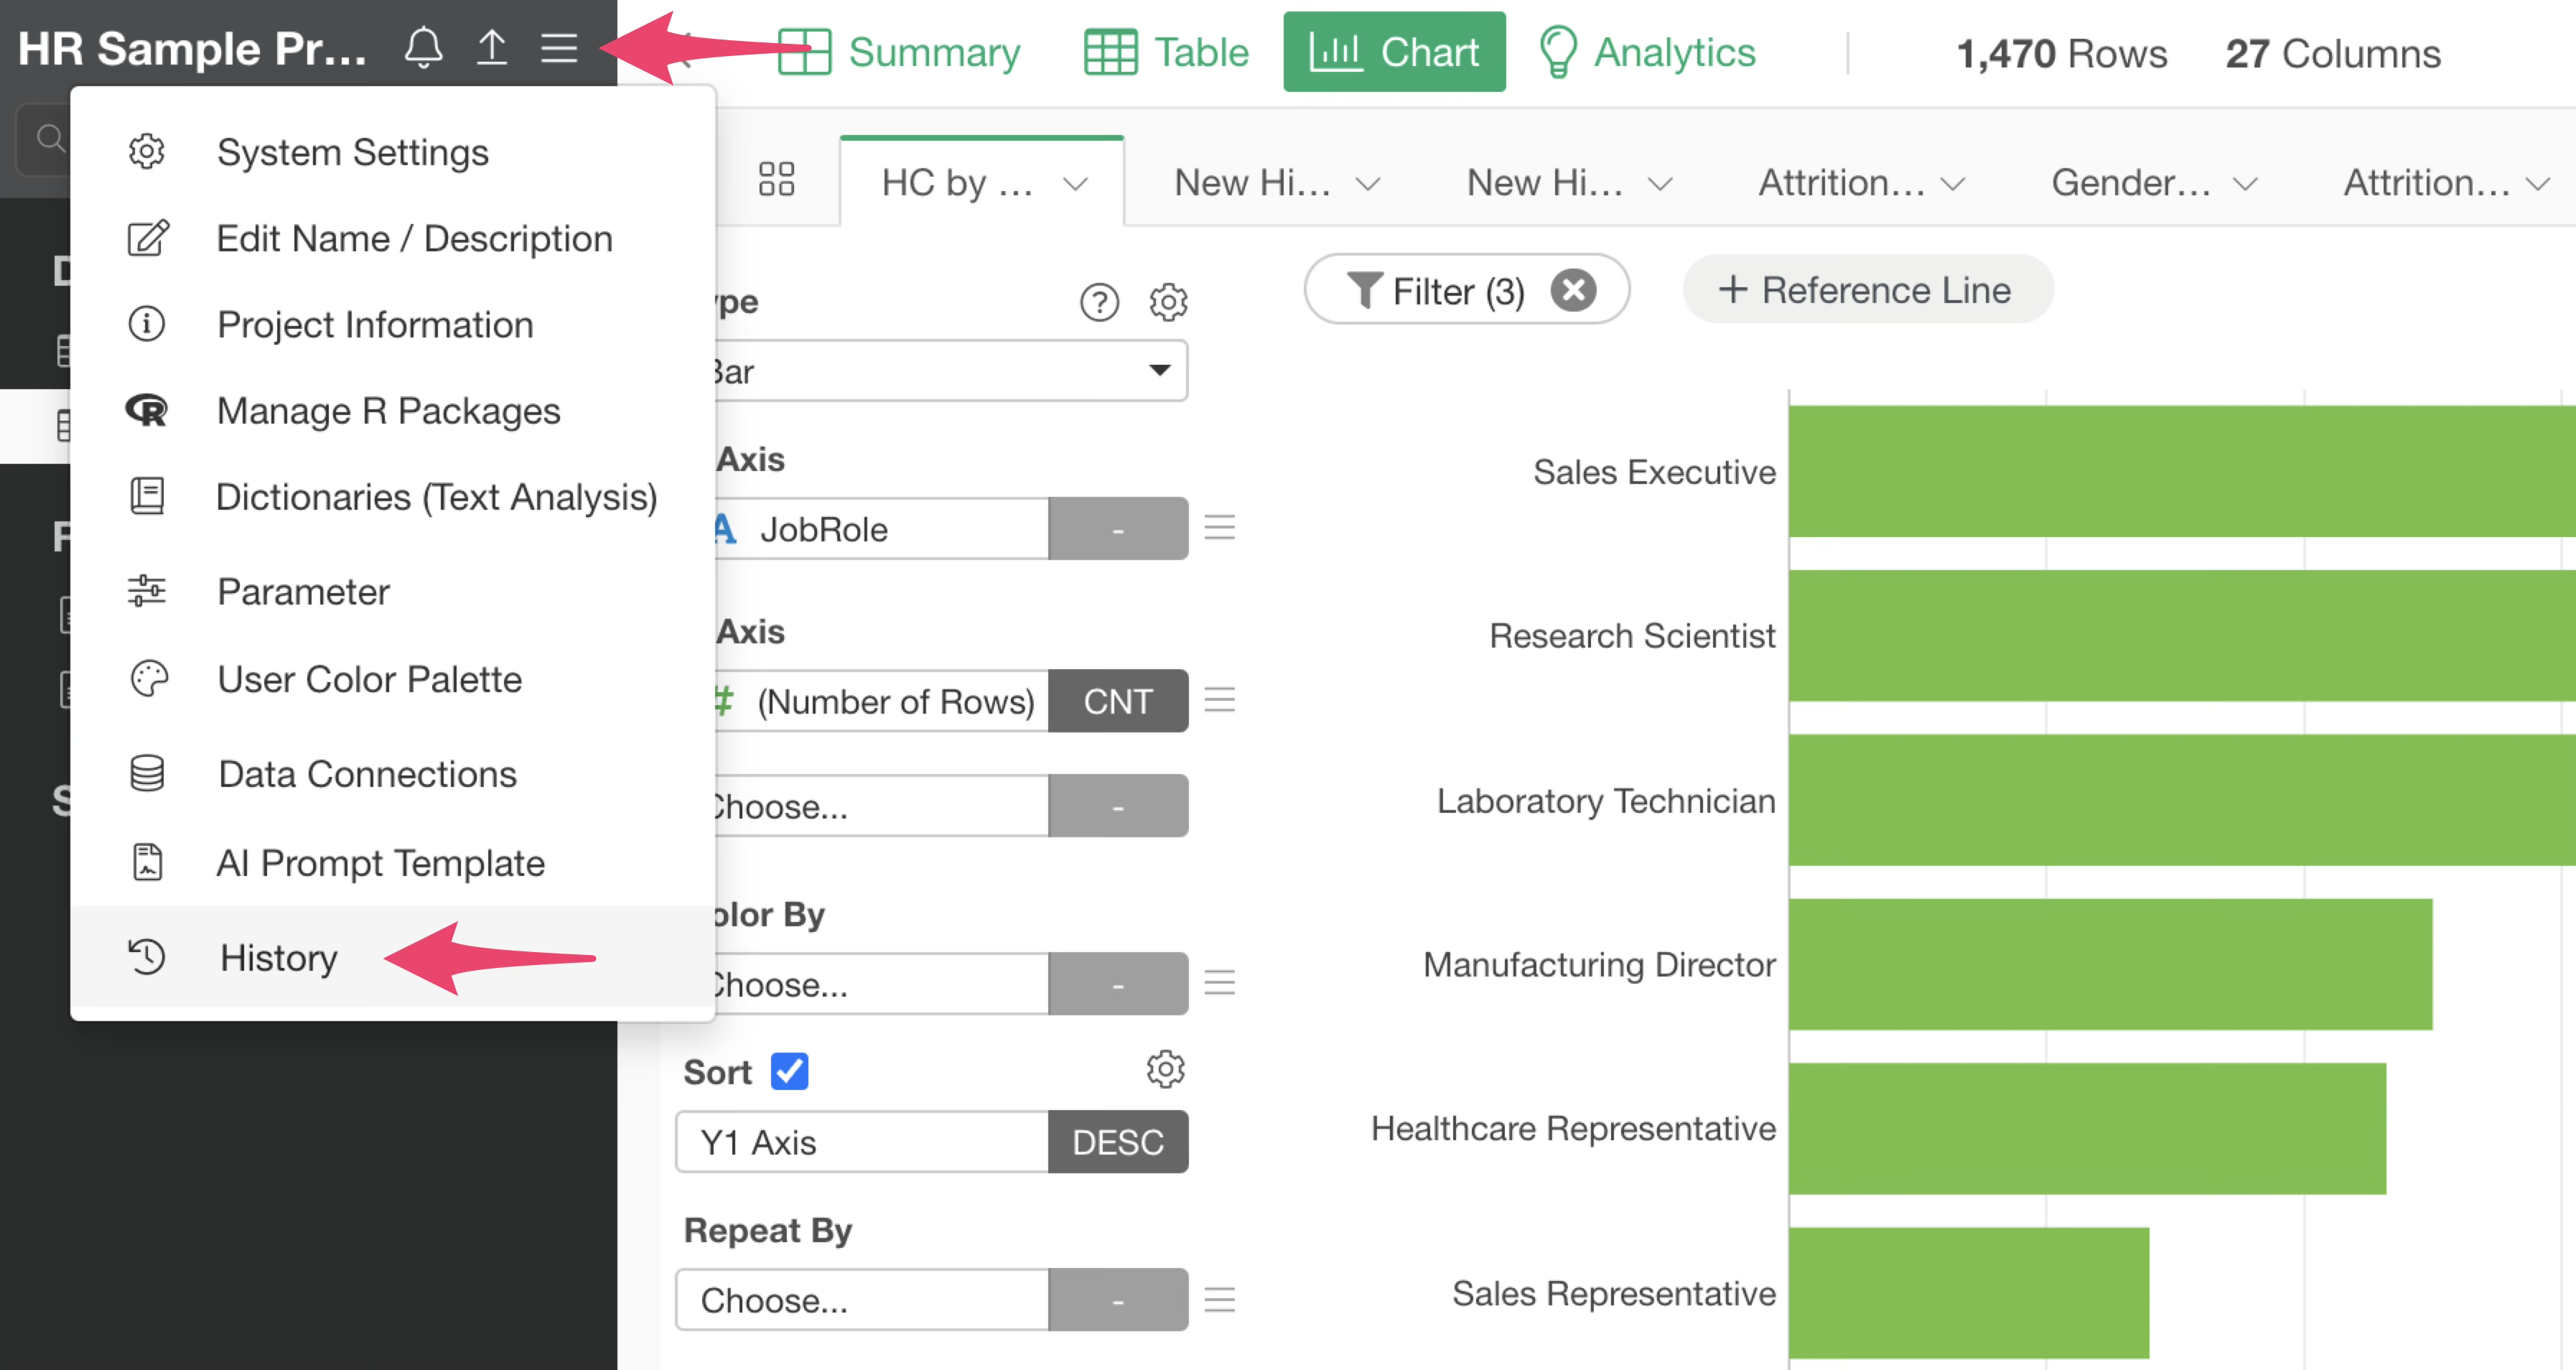Open the Filter (3) button
The image size is (2576, 1370).
(1435, 291)
